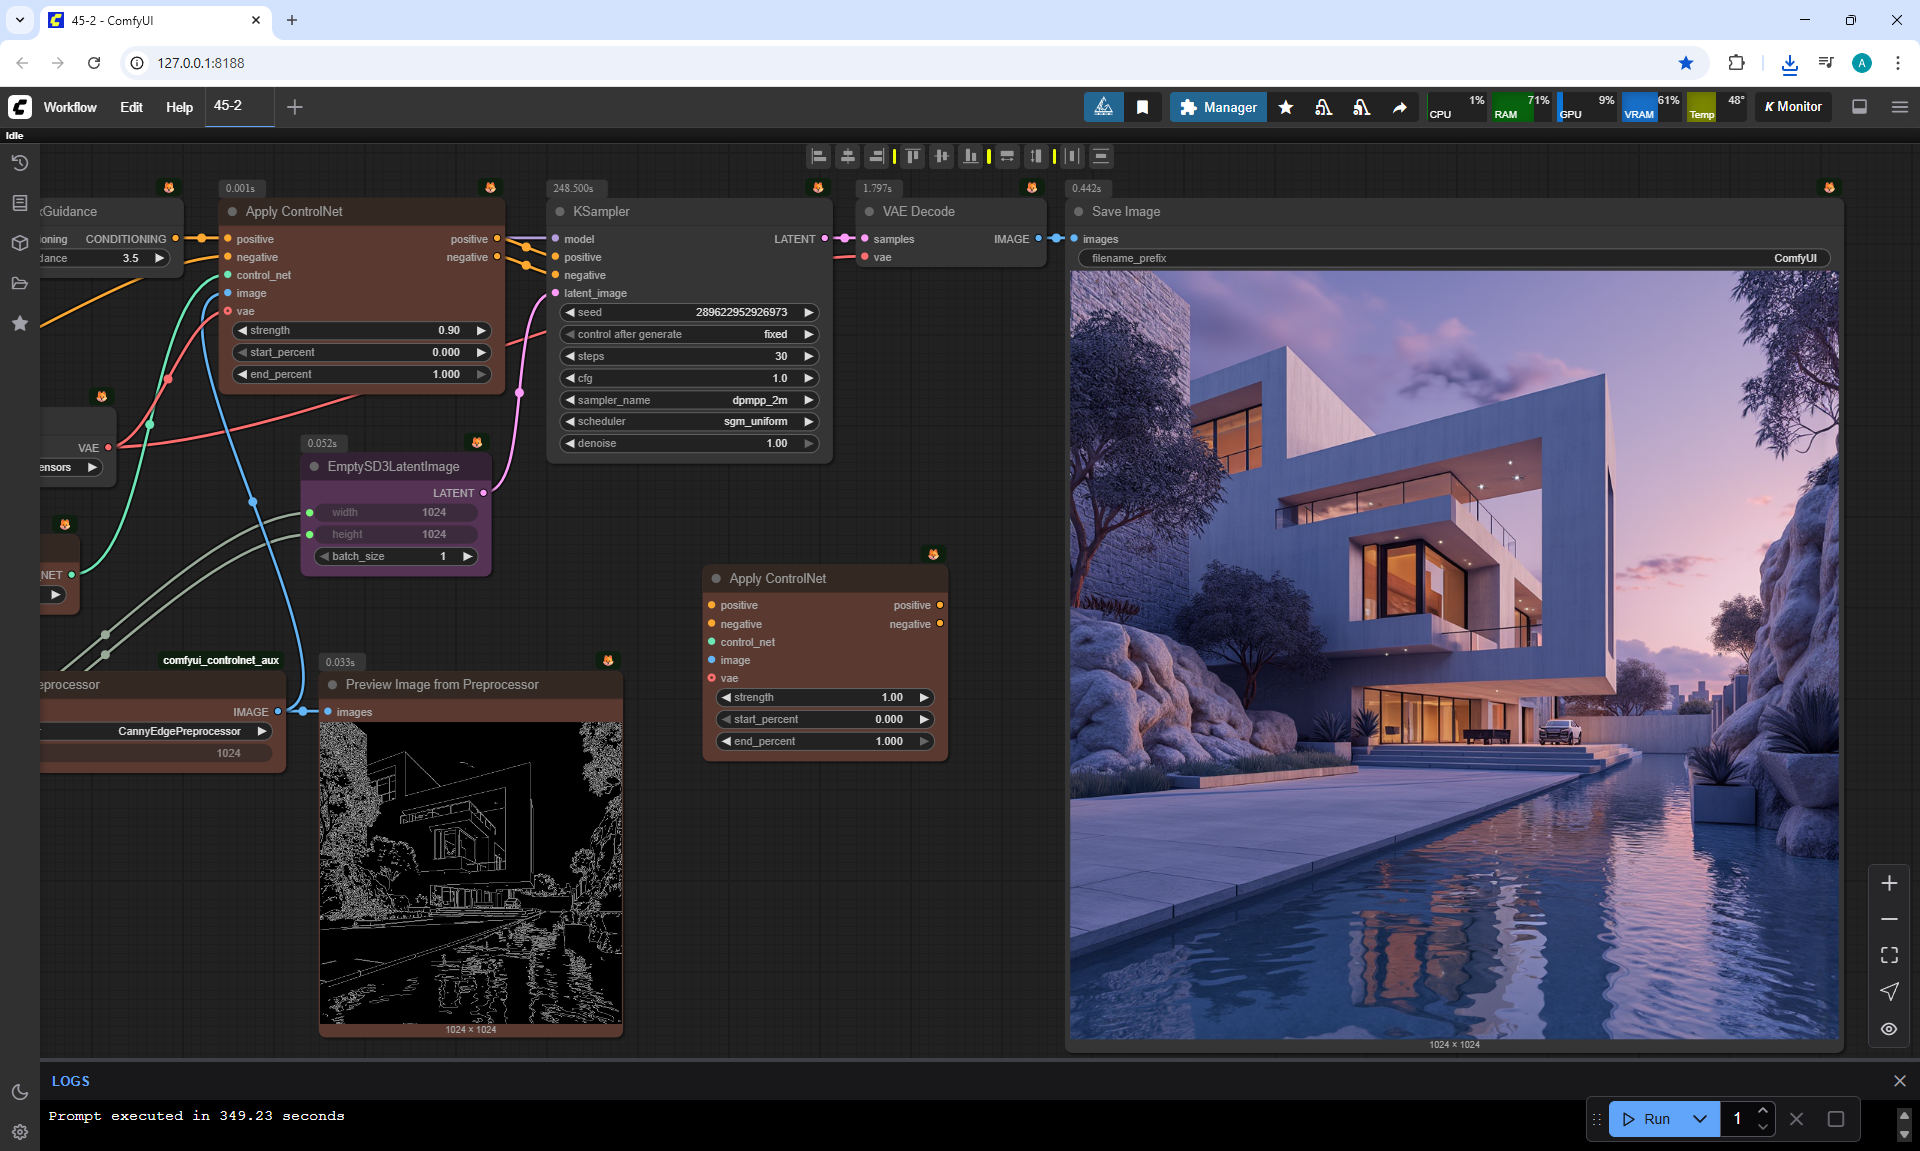Toggle the bottom panel icon
The image size is (1920, 1151).
(x=1859, y=107)
